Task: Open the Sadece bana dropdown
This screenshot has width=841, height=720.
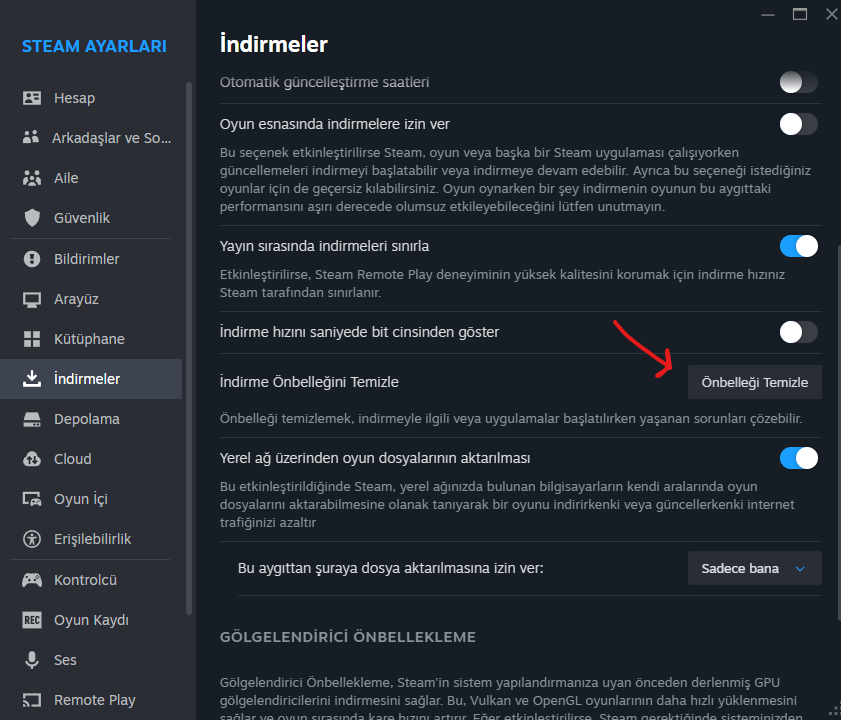Action: [x=755, y=568]
